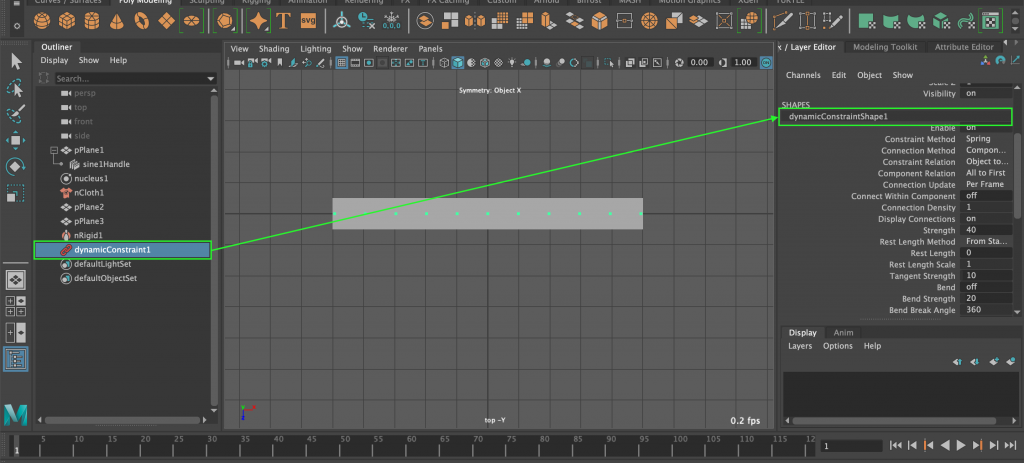Toggle viewport isolate select
This screenshot has height=463, width=1024.
pyautogui.click(x=609, y=63)
